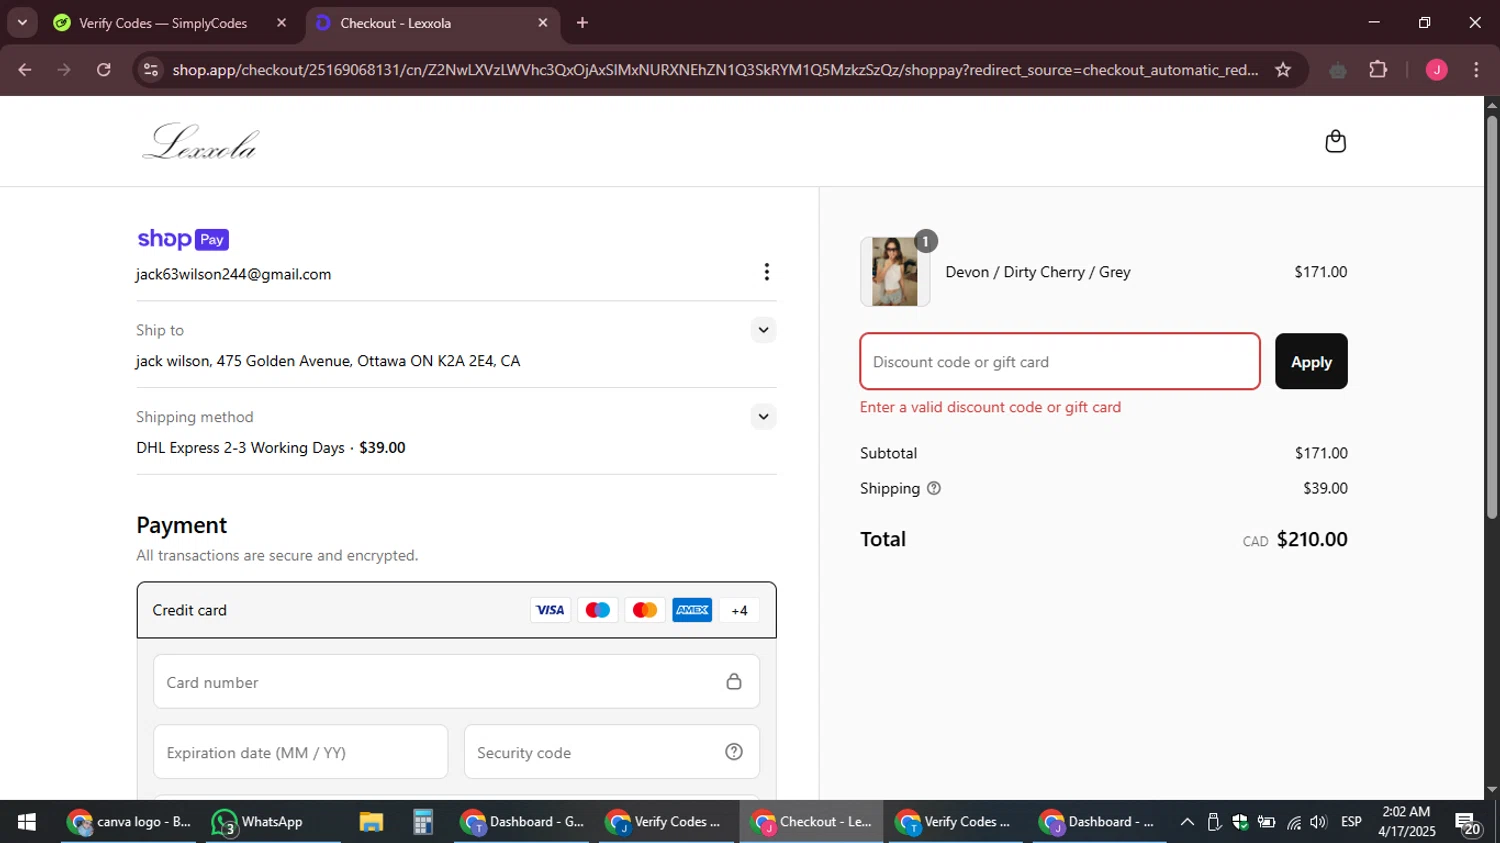
Task: Click the Visa card logo
Action: pyautogui.click(x=550, y=610)
